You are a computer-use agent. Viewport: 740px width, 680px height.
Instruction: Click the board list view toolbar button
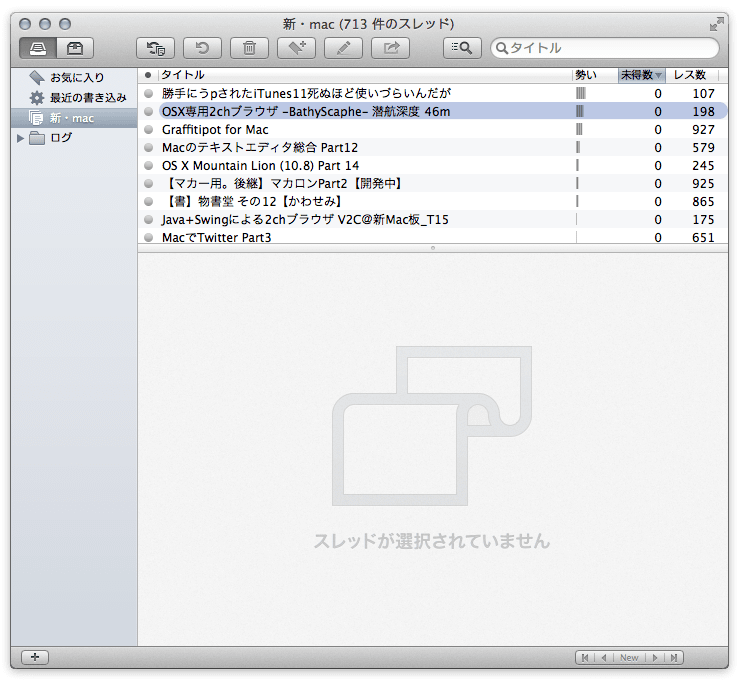point(37,47)
